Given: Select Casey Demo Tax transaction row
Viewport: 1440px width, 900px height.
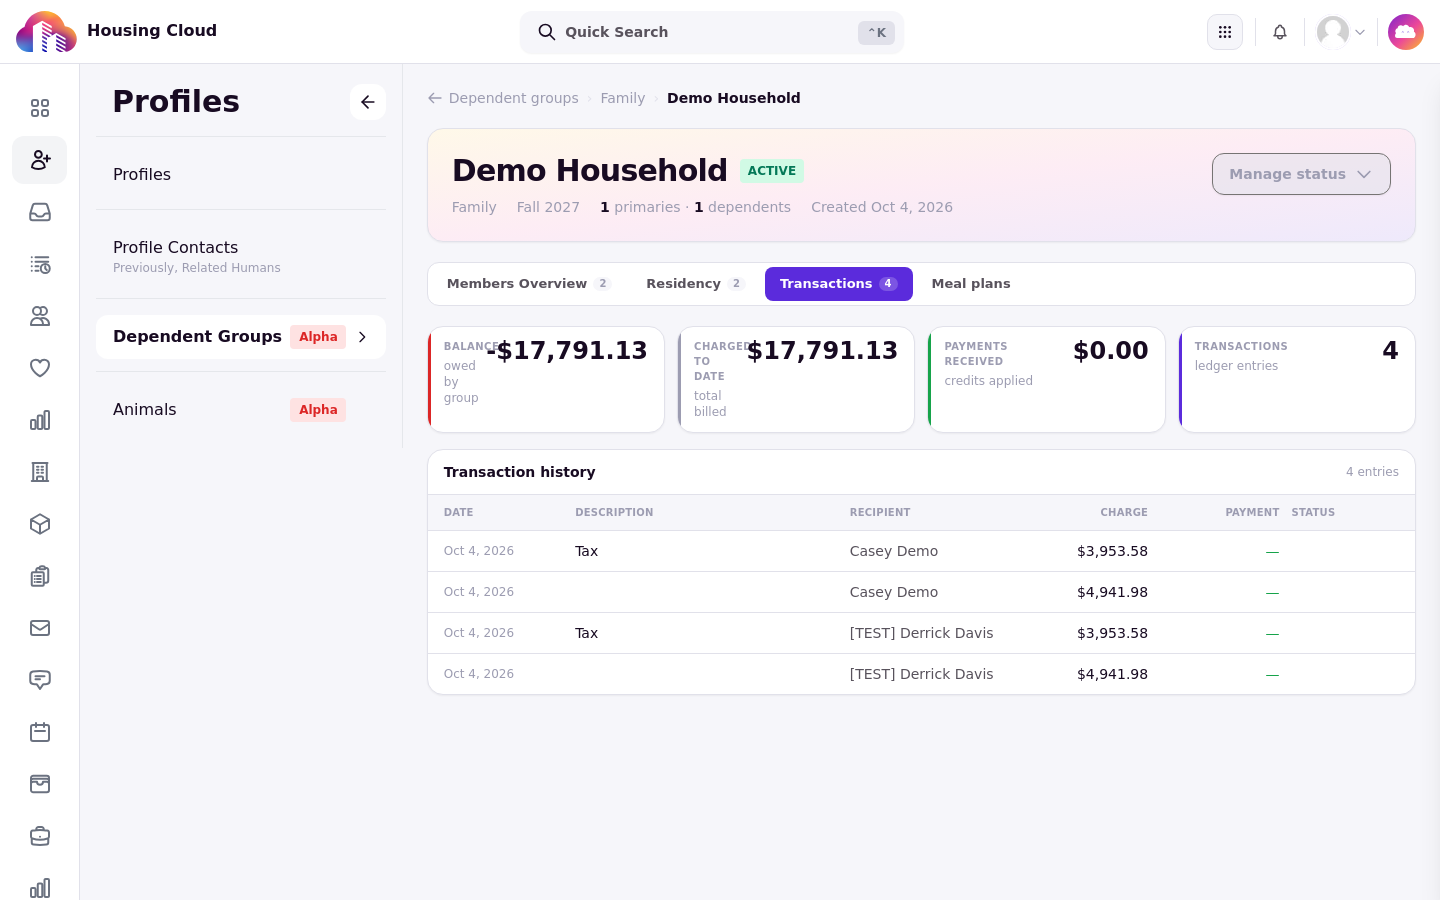Looking at the screenshot, I should (921, 551).
